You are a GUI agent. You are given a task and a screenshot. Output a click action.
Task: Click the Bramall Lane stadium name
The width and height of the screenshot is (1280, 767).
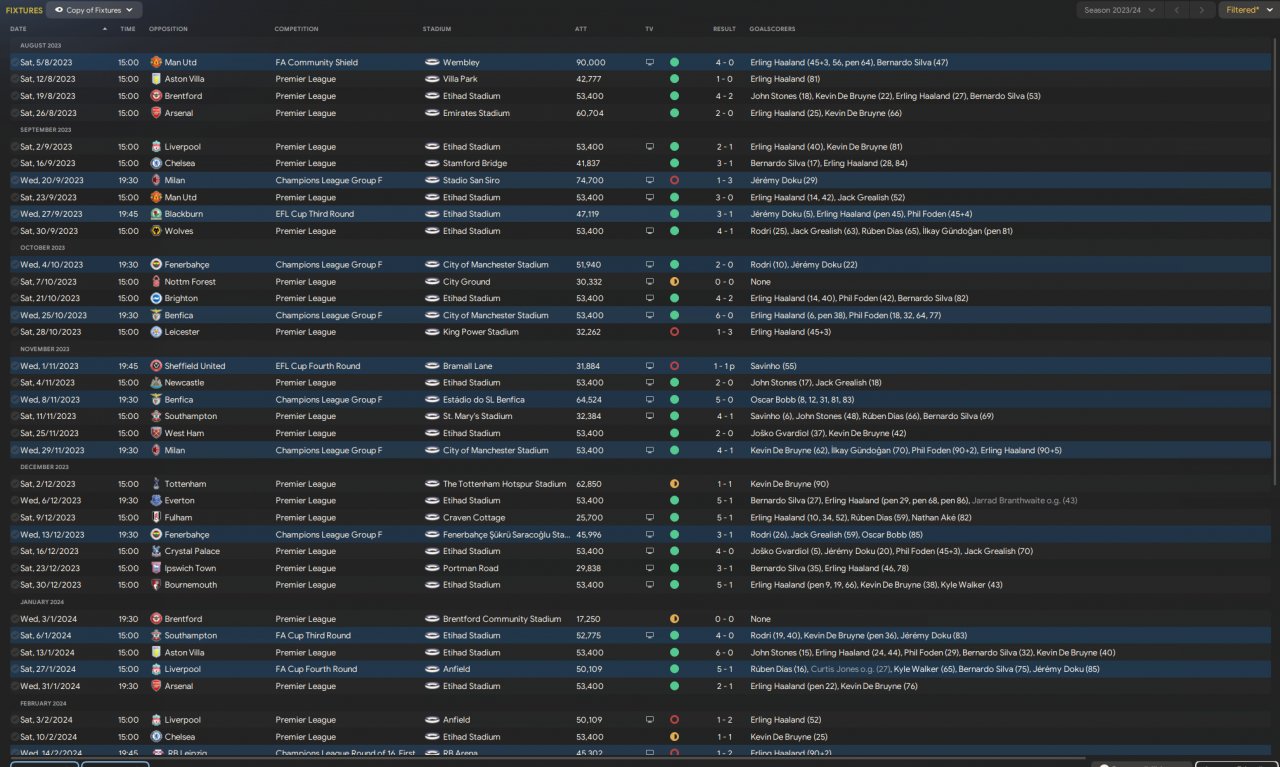pyautogui.click(x=468, y=366)
